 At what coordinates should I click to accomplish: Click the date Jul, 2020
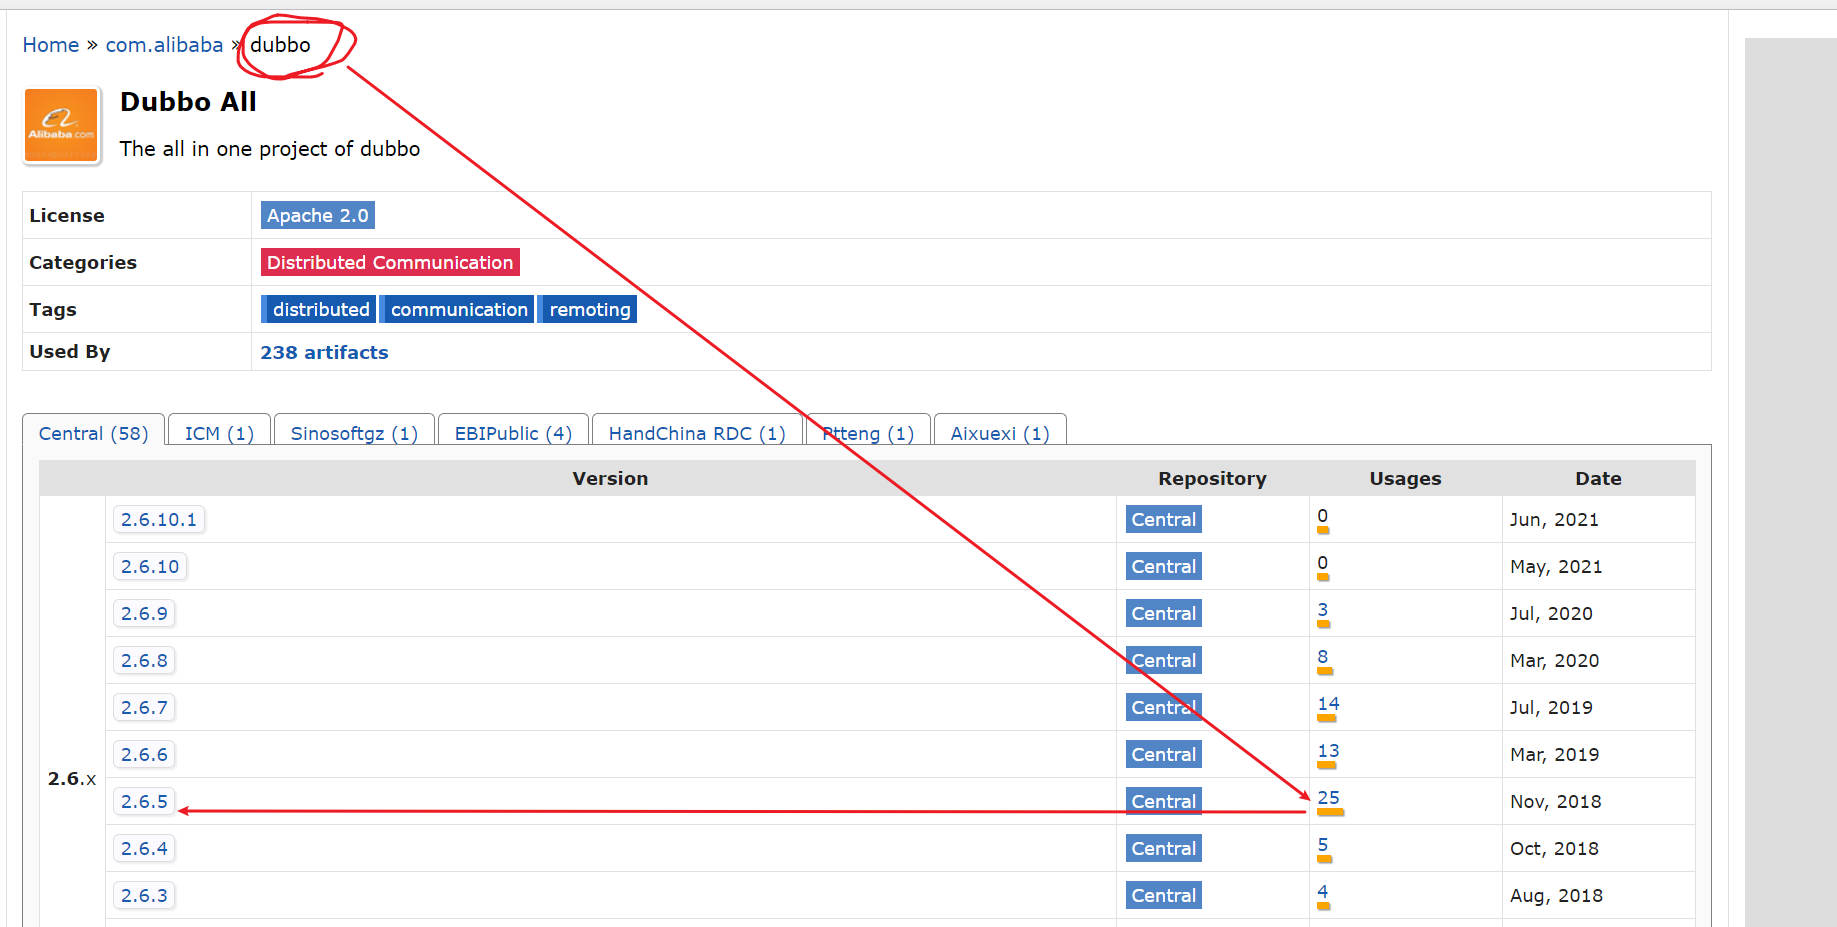point(1551,614)
